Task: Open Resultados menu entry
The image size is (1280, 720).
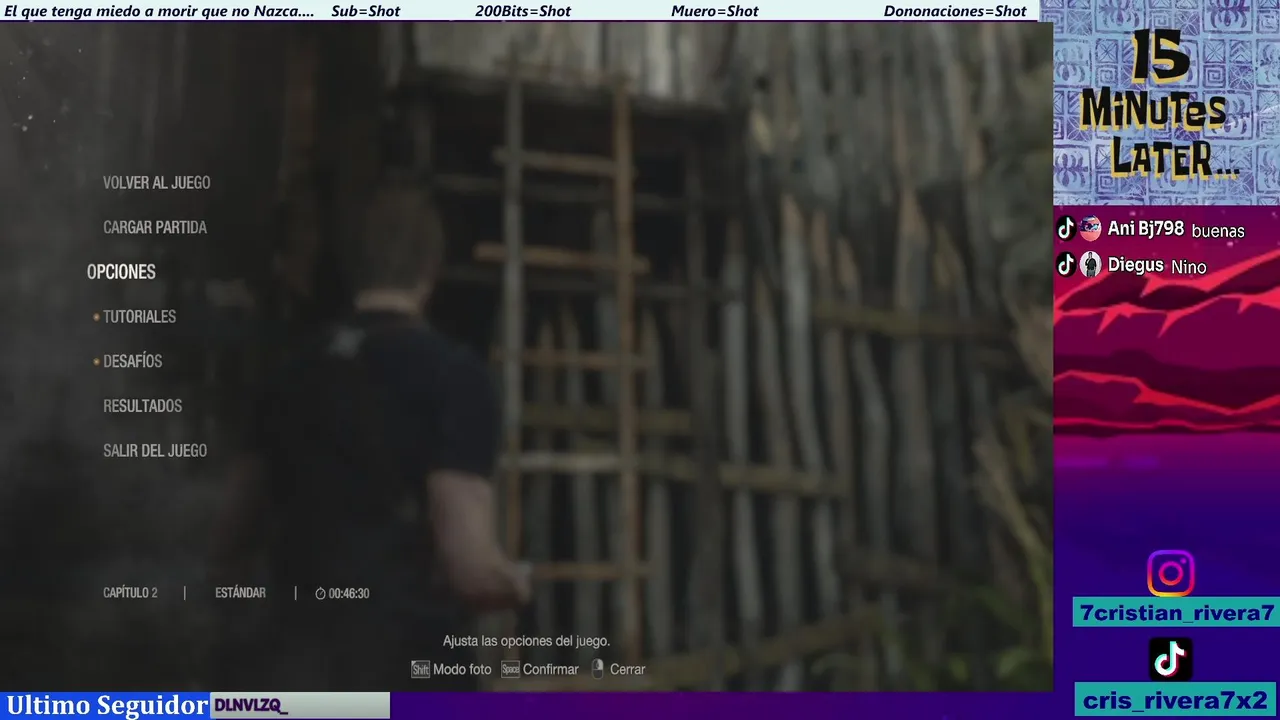Action: click(x=142, y=406)
